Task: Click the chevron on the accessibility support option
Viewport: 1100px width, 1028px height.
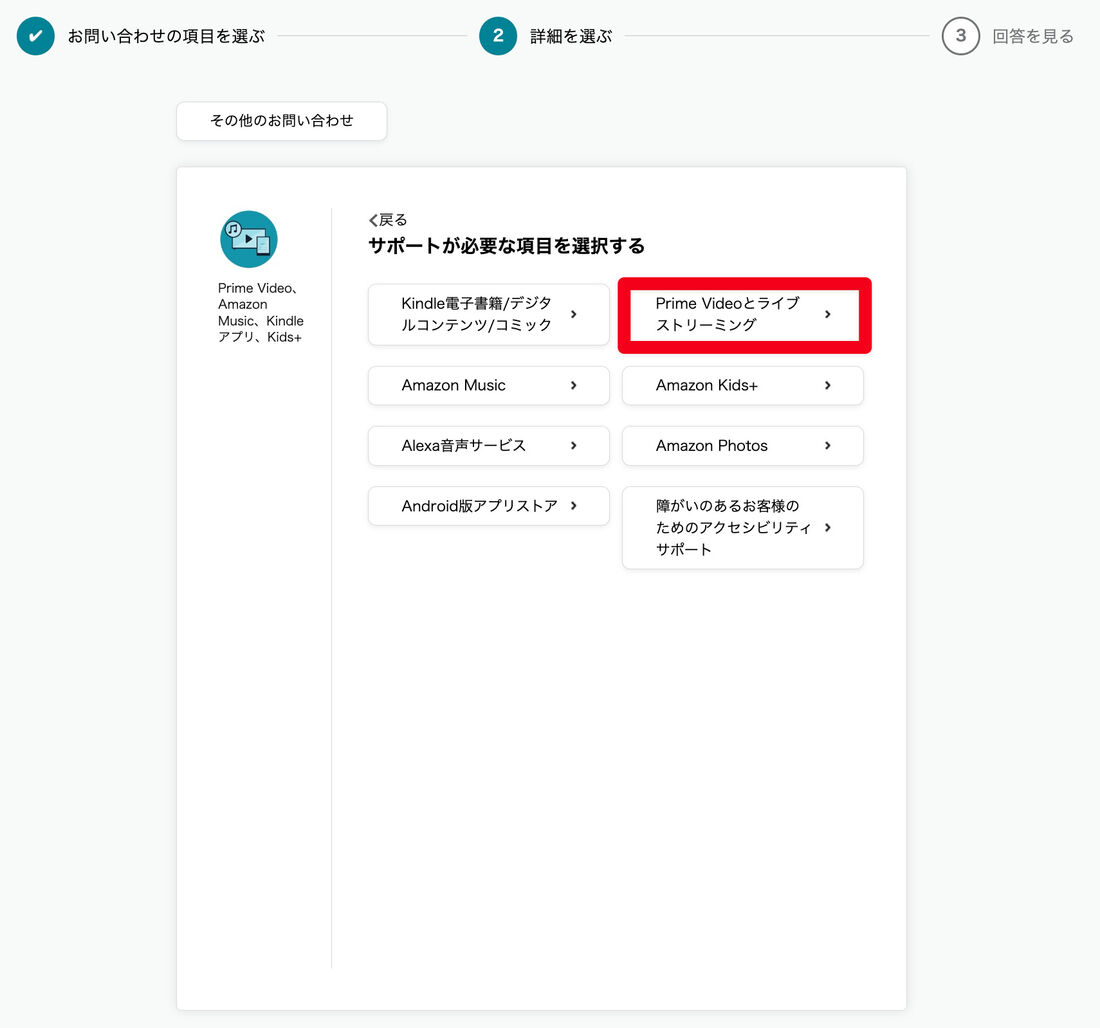Action: [x=828, y=528]
